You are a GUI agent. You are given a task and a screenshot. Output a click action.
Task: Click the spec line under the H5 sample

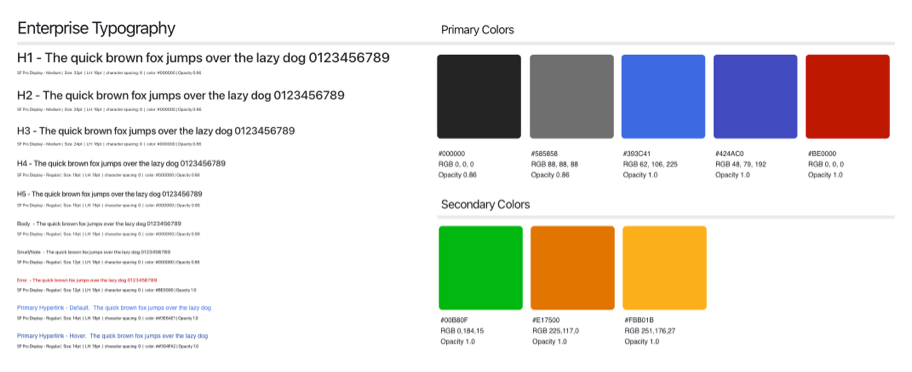pyautogui.click(x=109, y=205)
